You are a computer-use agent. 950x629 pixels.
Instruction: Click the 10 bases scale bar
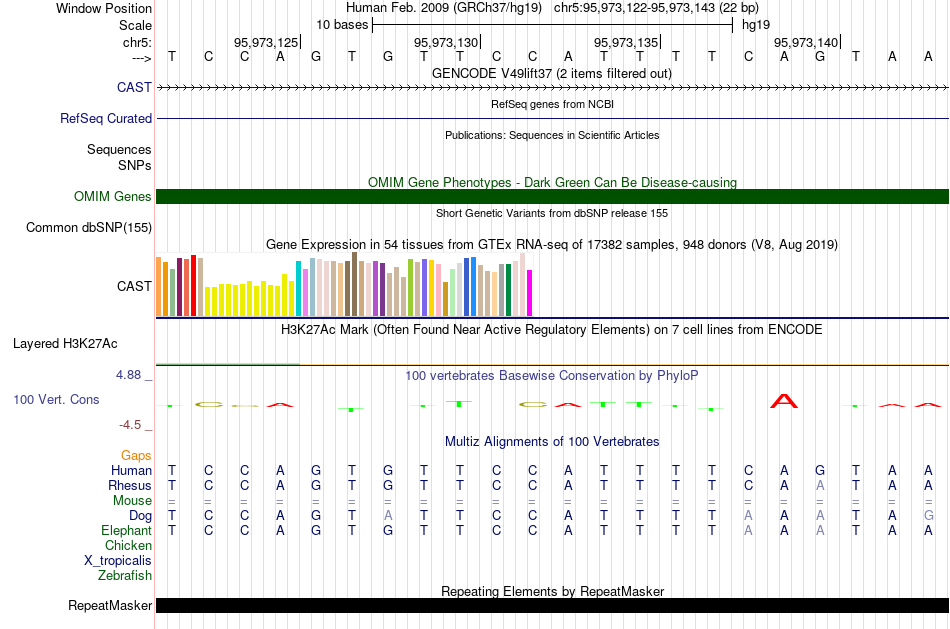pyautogui.click(x=552, y=24)
